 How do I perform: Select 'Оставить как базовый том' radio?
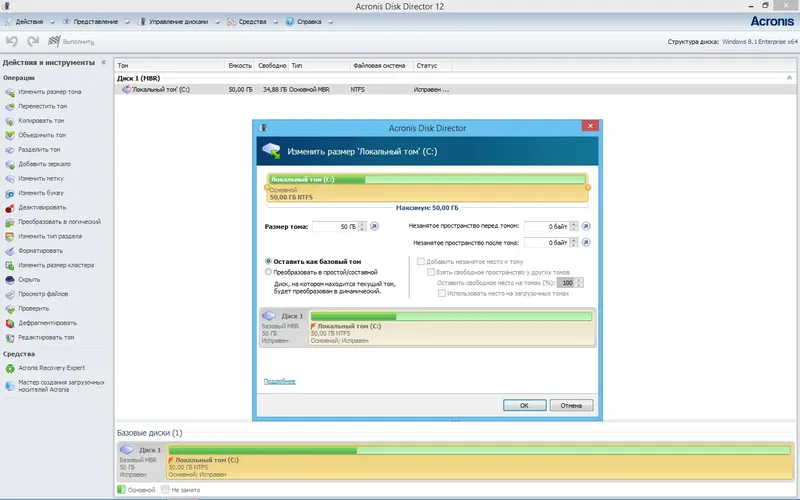pos(268,261)
